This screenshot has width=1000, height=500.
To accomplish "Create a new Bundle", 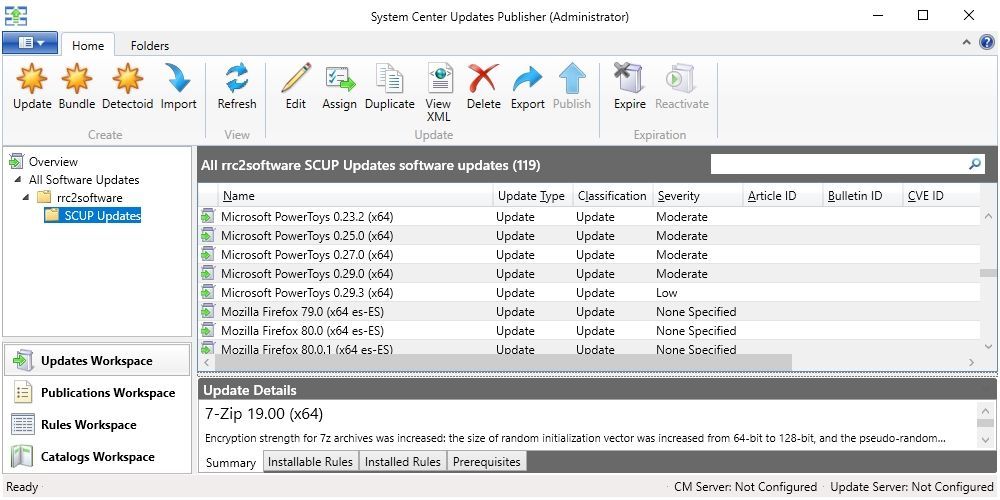I will pyautogui.click(x=77, y=87).
